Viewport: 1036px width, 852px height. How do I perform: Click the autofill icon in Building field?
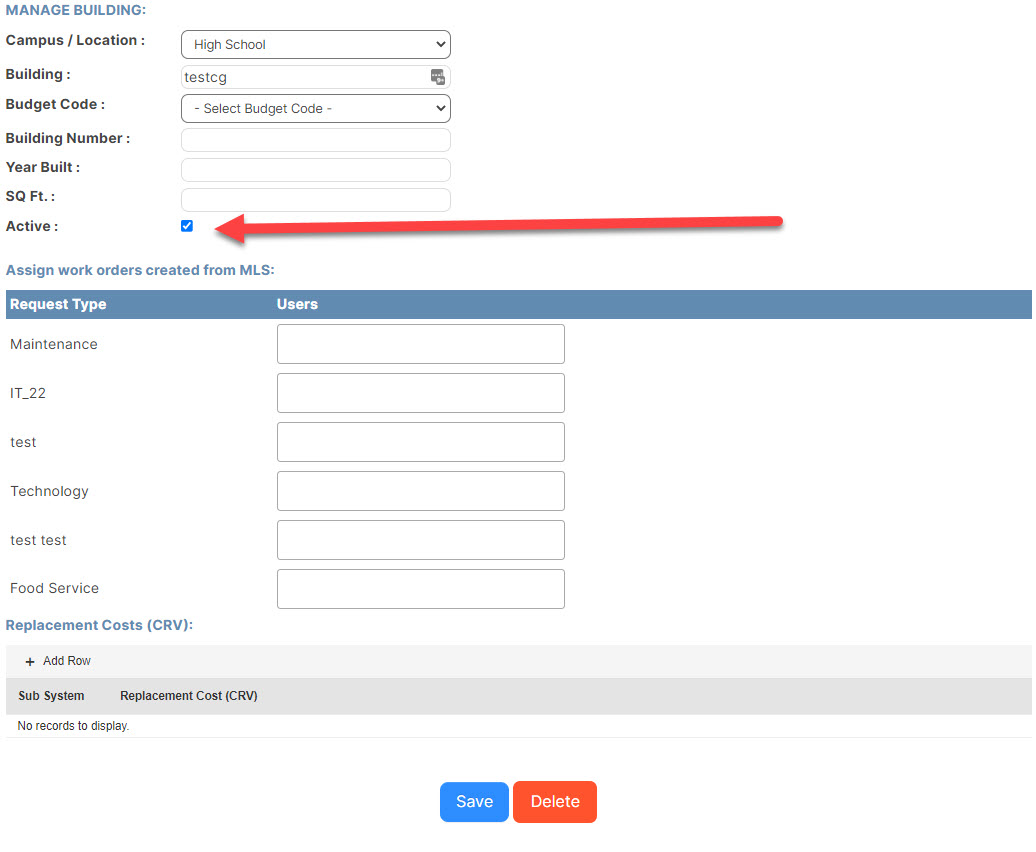[x=437, y=77]
